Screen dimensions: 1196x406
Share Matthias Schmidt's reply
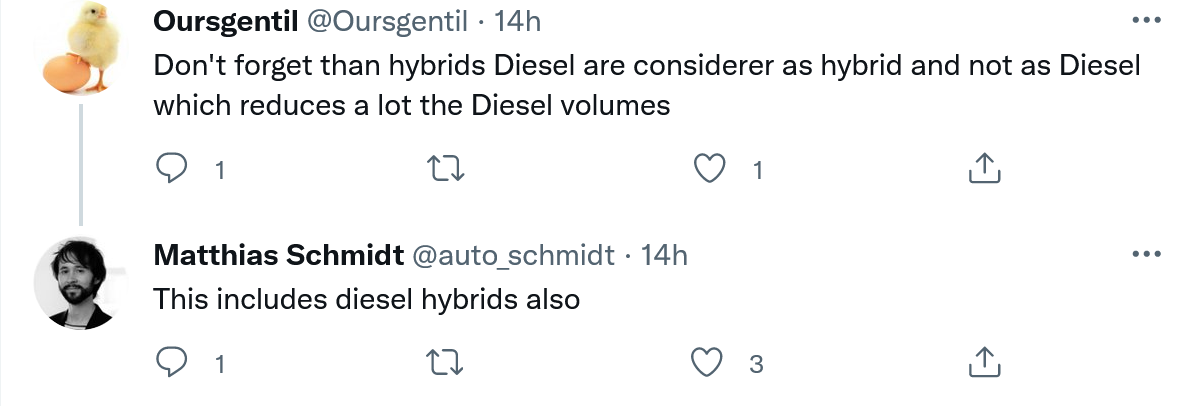(985, 361)
